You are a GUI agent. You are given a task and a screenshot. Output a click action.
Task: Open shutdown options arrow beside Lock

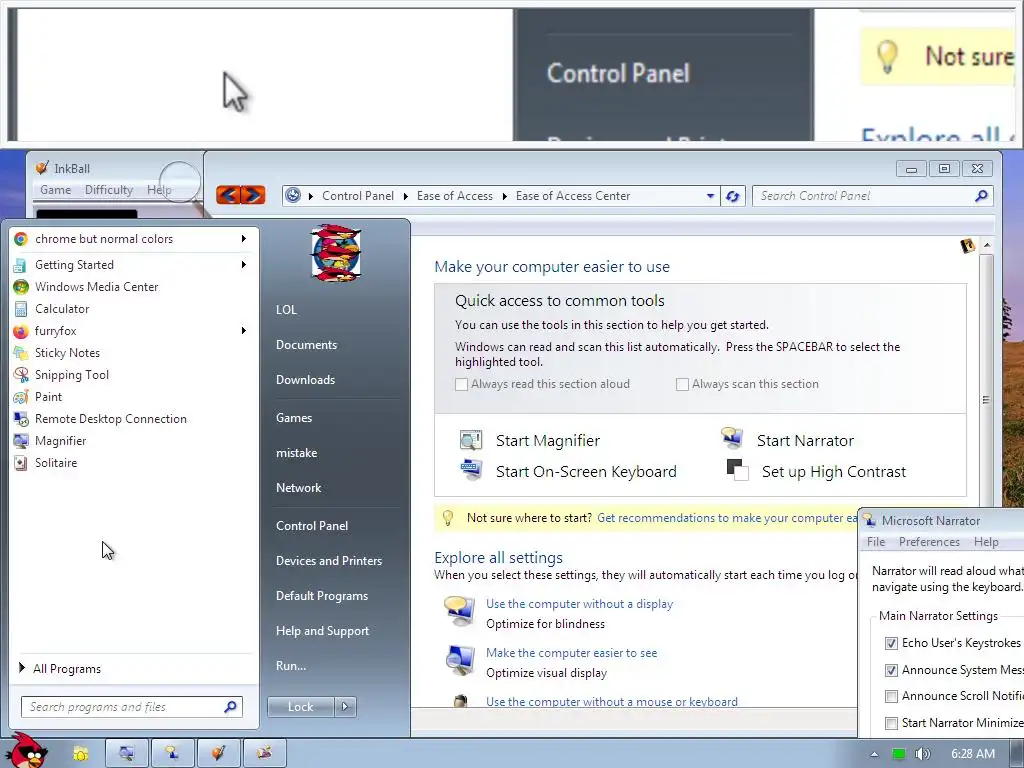pos(345,707)
